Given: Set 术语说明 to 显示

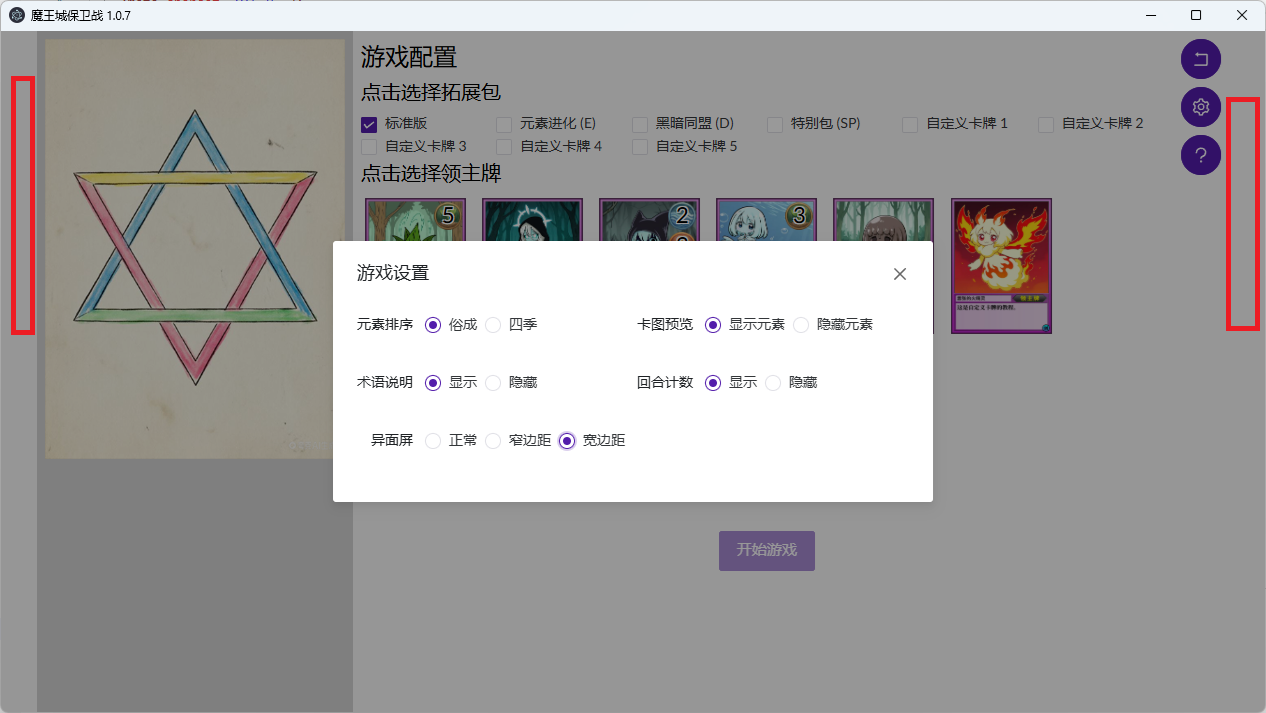Looking at the screenshot, I should pyautogui.click(x=433, y=382).
